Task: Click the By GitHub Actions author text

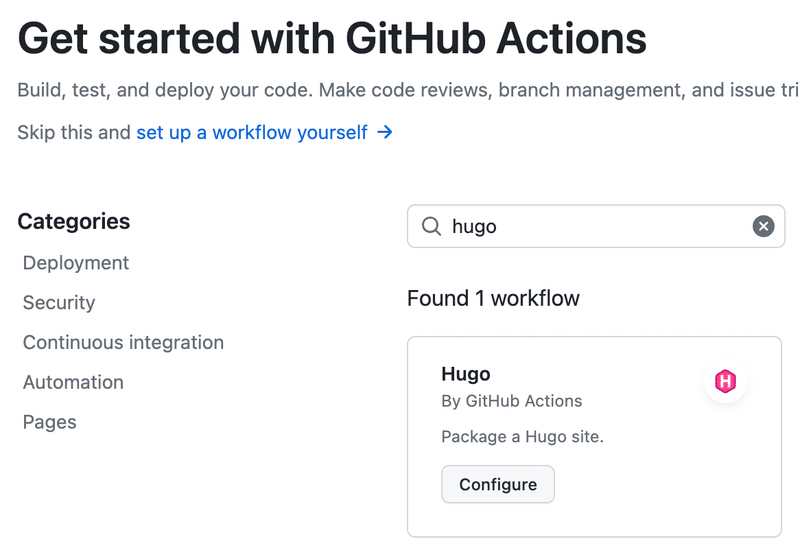Action: [x=511, y=401]
